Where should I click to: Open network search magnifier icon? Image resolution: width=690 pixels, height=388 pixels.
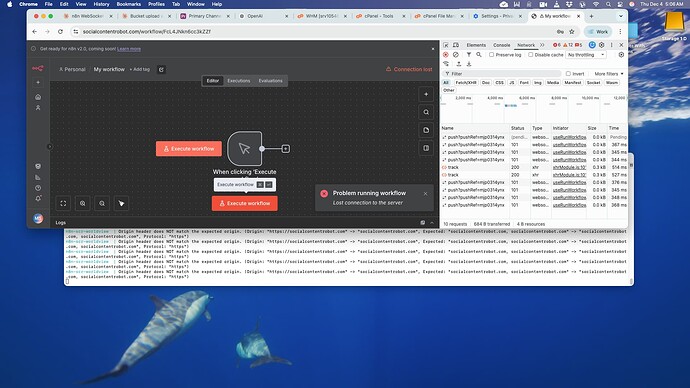(479, 55)
